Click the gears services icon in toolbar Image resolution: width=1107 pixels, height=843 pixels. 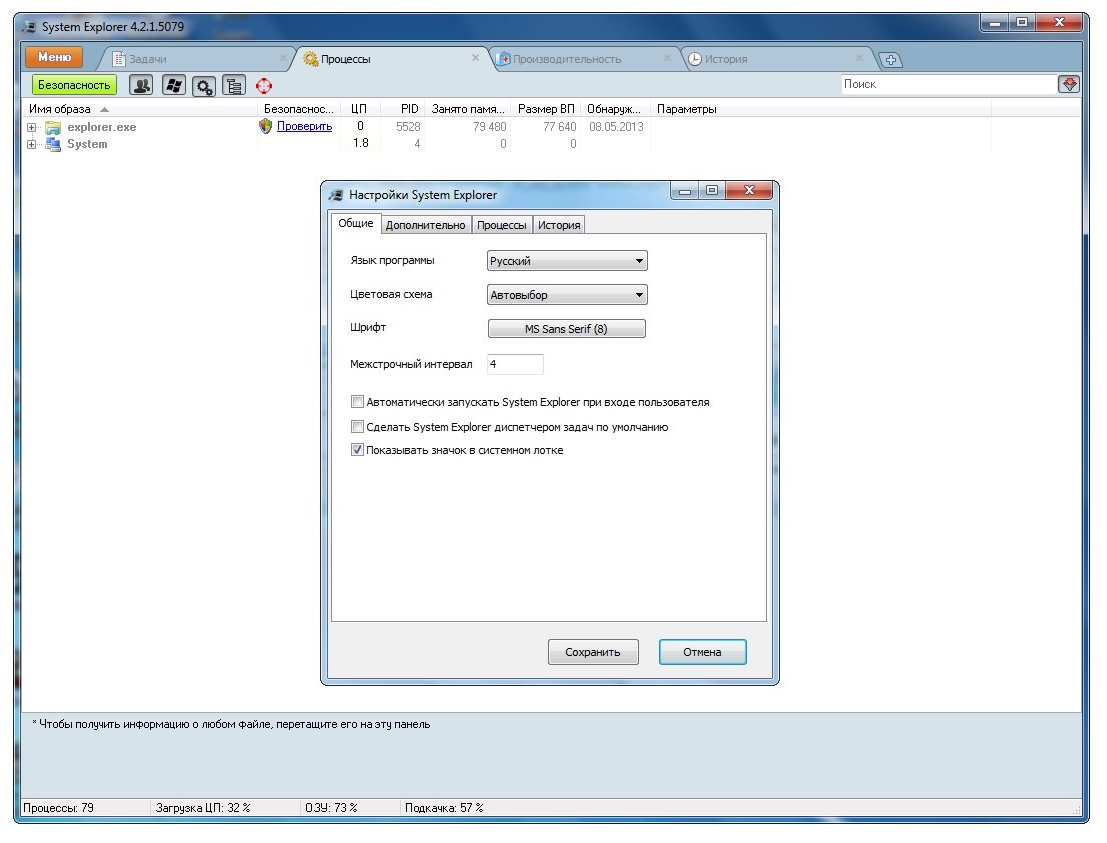point(203,86)
